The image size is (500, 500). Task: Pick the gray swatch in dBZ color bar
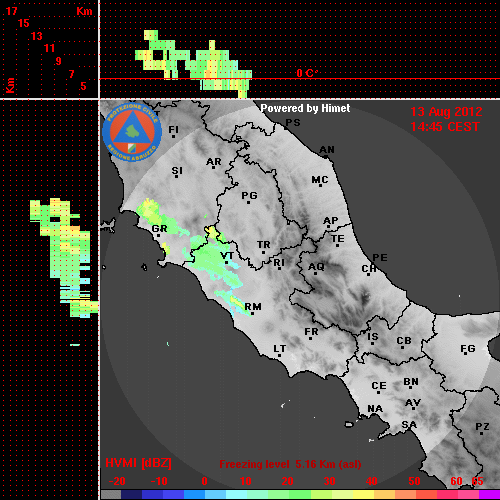tap(111, 494)
